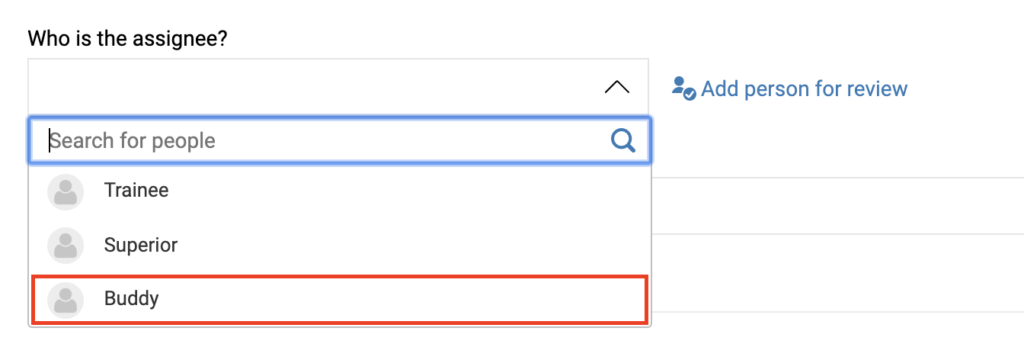This screenshot has width=1024, height=360.
Task: Choose Superior from the people list
Action: [x=339, y=245]
